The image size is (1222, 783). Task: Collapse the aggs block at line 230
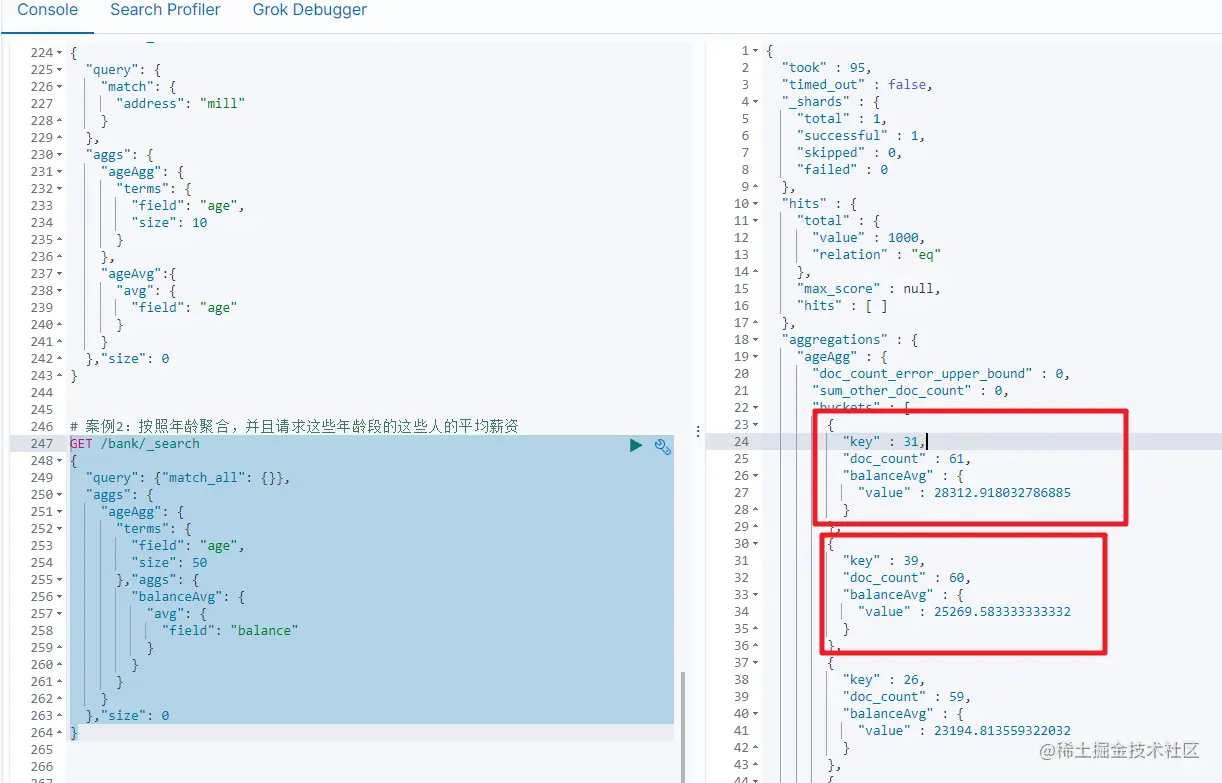(59, 155)
